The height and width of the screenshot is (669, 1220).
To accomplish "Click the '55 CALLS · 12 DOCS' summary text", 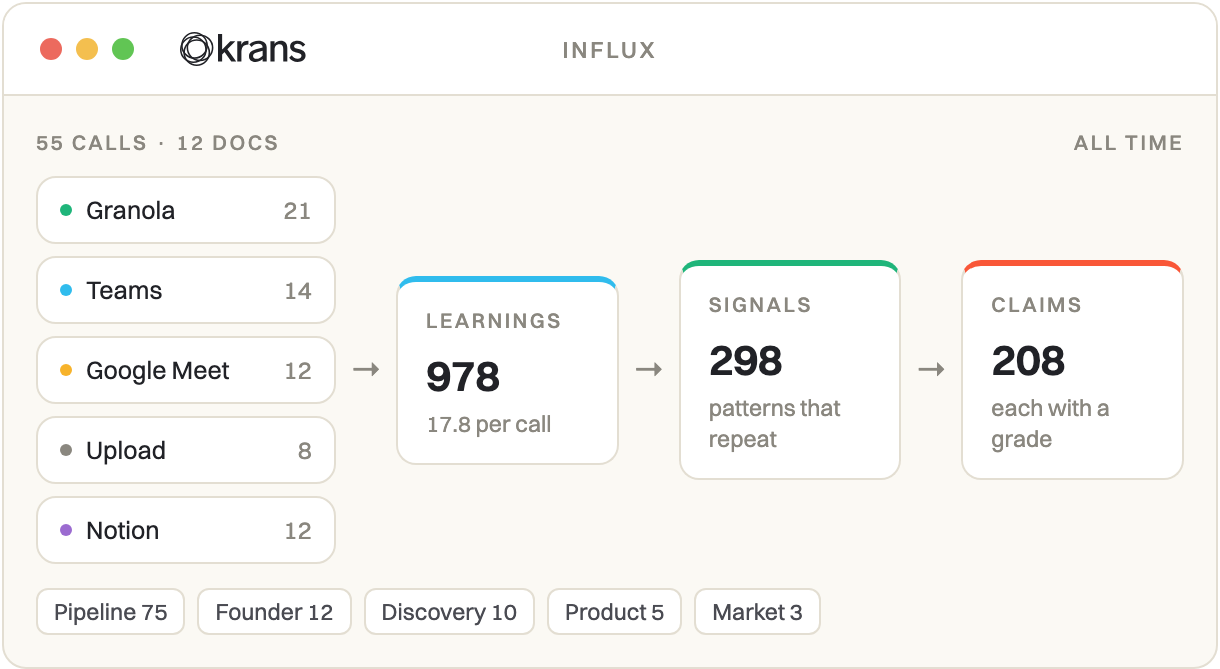I will click(x=157, y=143).
